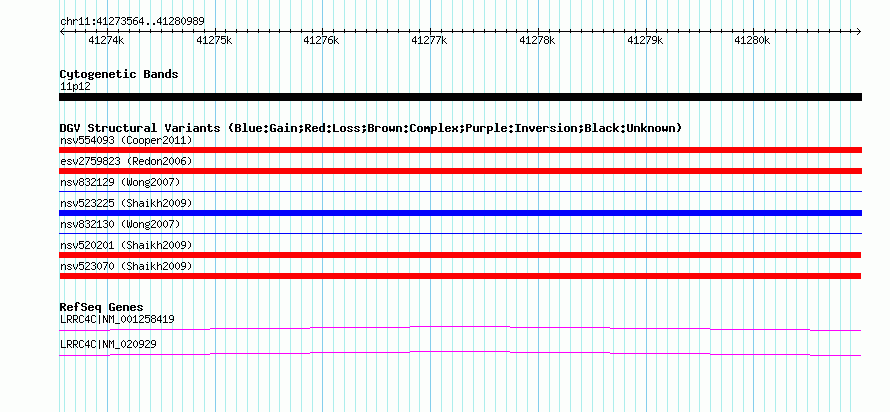The height and width of the screenshot is (412, 890).
Task: Click the DGV Structural Variants track title
Action: (371, 128)
